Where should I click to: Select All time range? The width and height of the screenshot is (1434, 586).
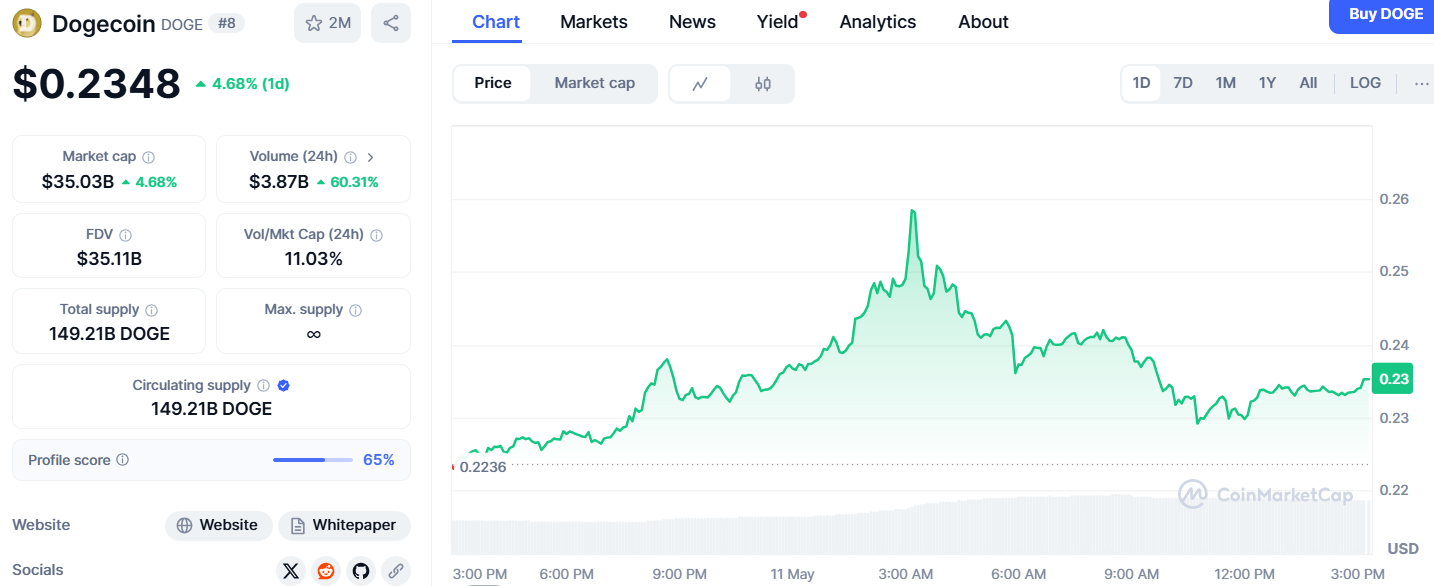(x=1308, y=83)
